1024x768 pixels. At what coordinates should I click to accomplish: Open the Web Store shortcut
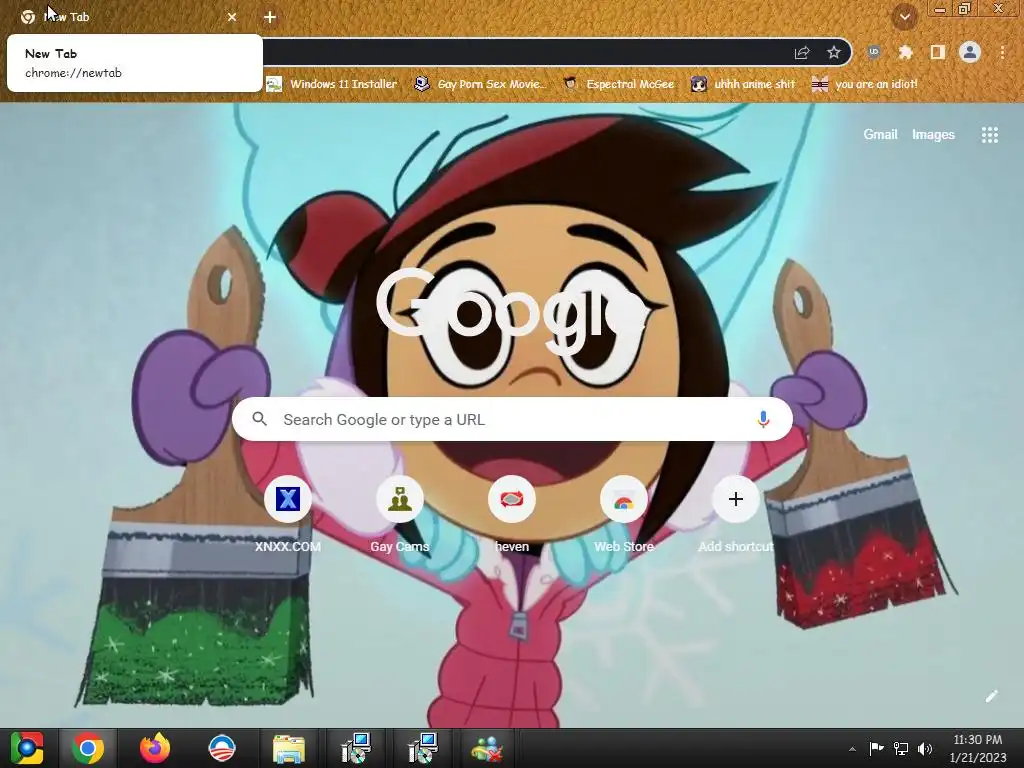tap(624, 515)
